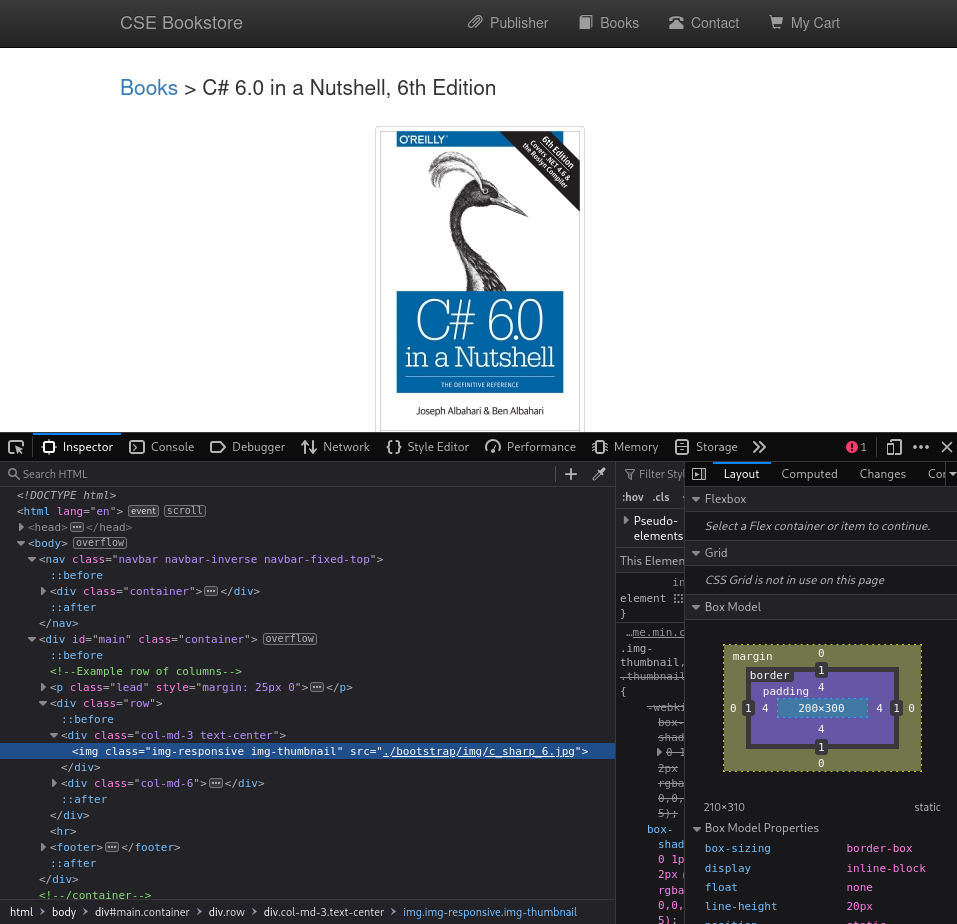Toggle the three-pane inspector sidebar icon

[699, 474]
